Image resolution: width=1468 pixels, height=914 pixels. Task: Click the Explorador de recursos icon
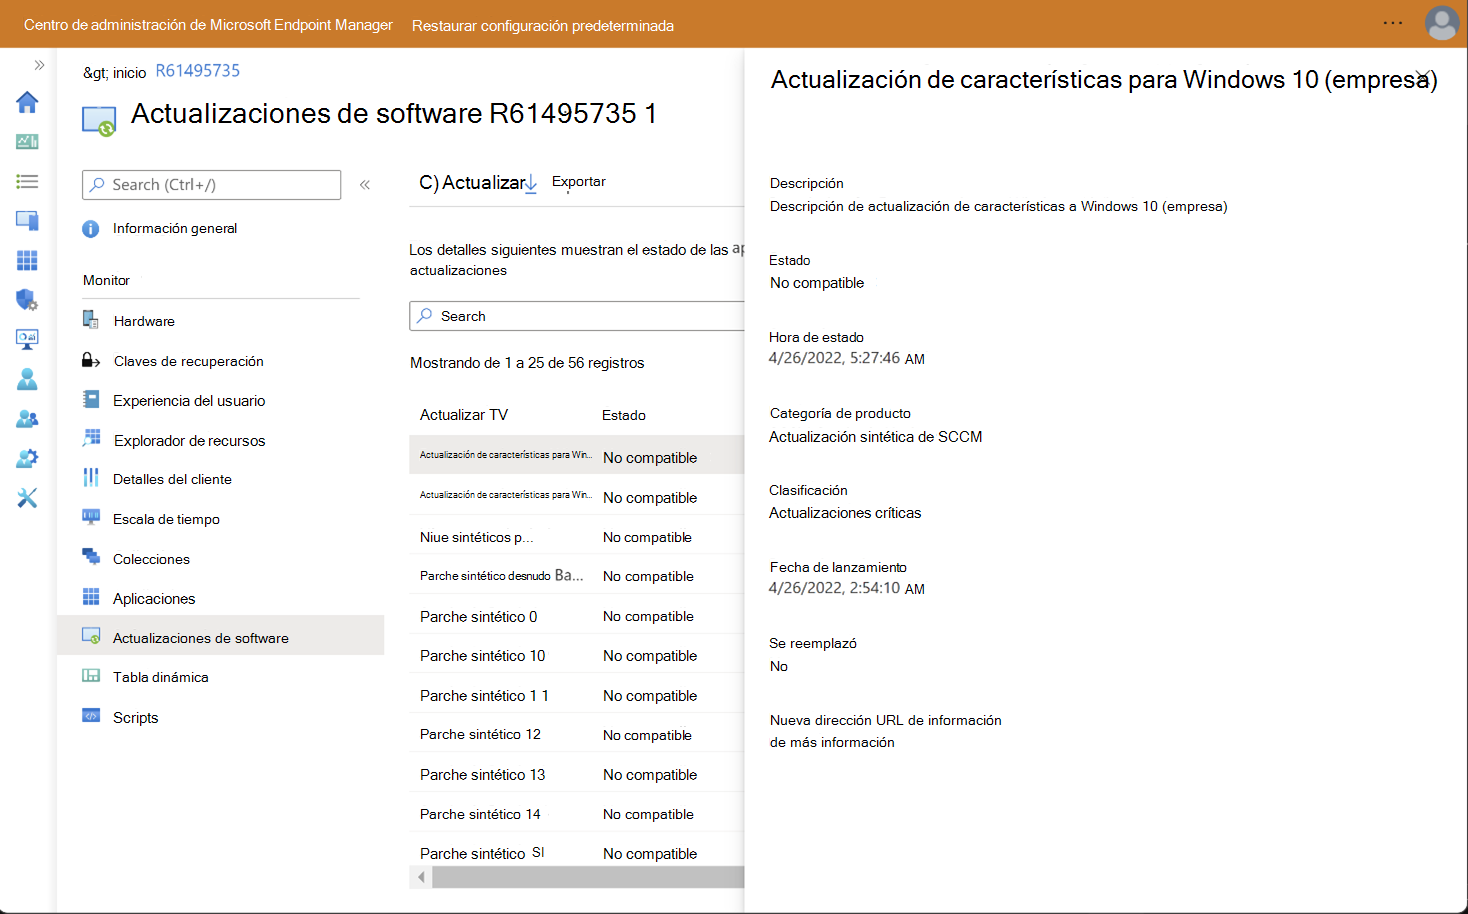tap(91, 437)
